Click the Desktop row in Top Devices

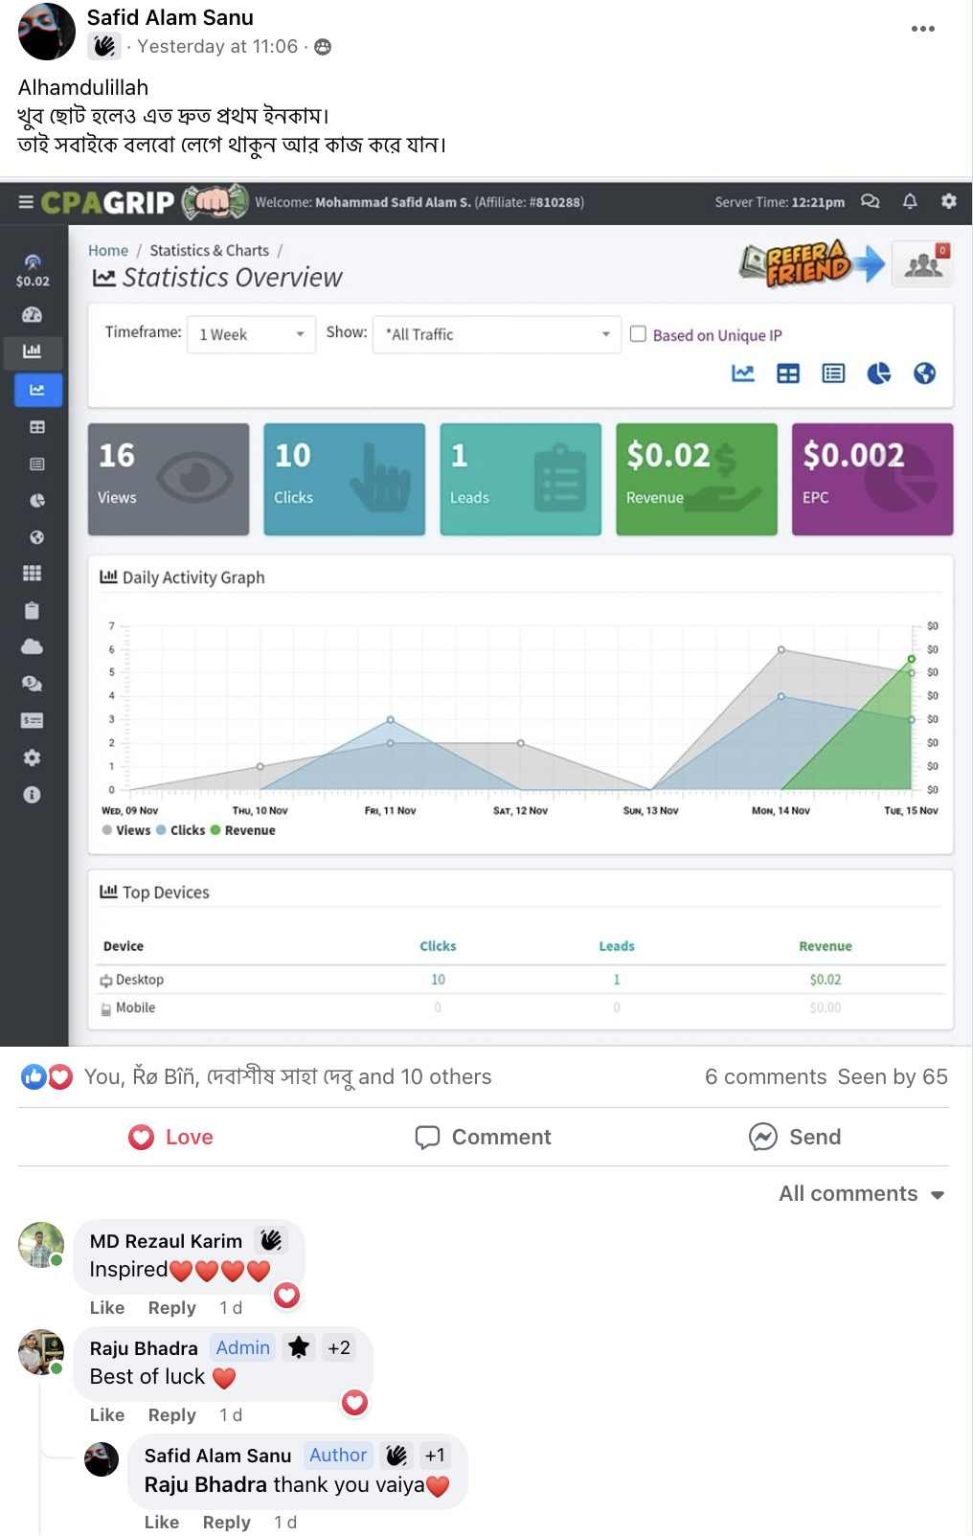tap(521, 980)
